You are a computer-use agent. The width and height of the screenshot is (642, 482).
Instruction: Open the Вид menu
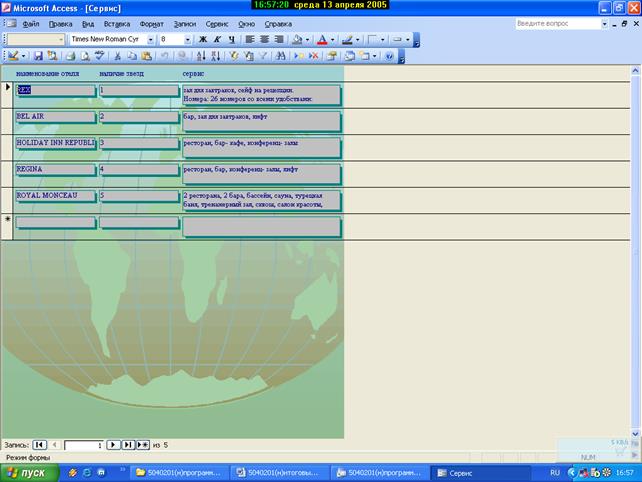[88, 24]
